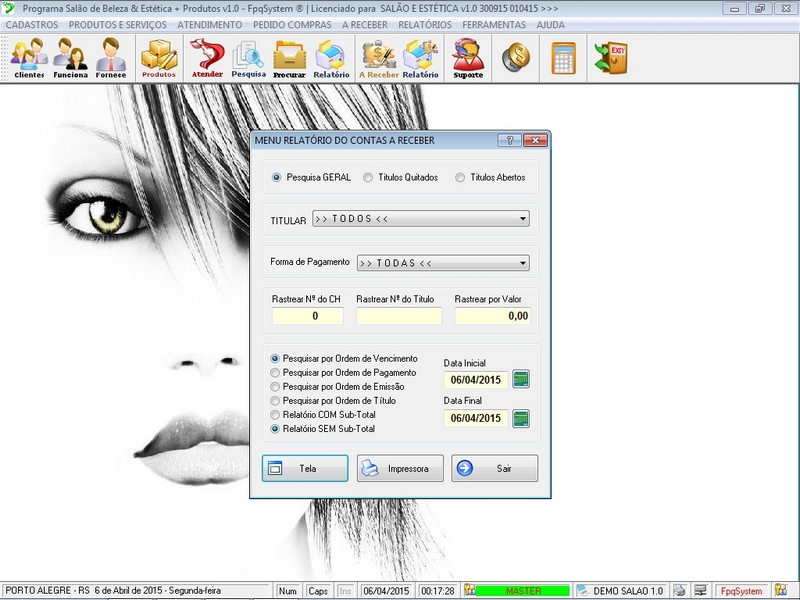Open the Produtos boxes icon

pos(159,58)
